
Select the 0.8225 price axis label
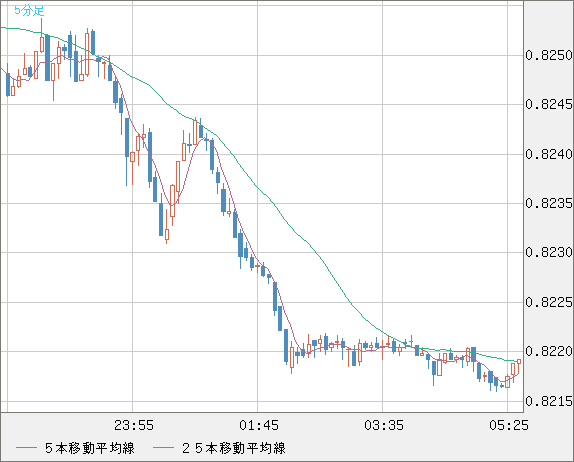click(x=549, y=302)
